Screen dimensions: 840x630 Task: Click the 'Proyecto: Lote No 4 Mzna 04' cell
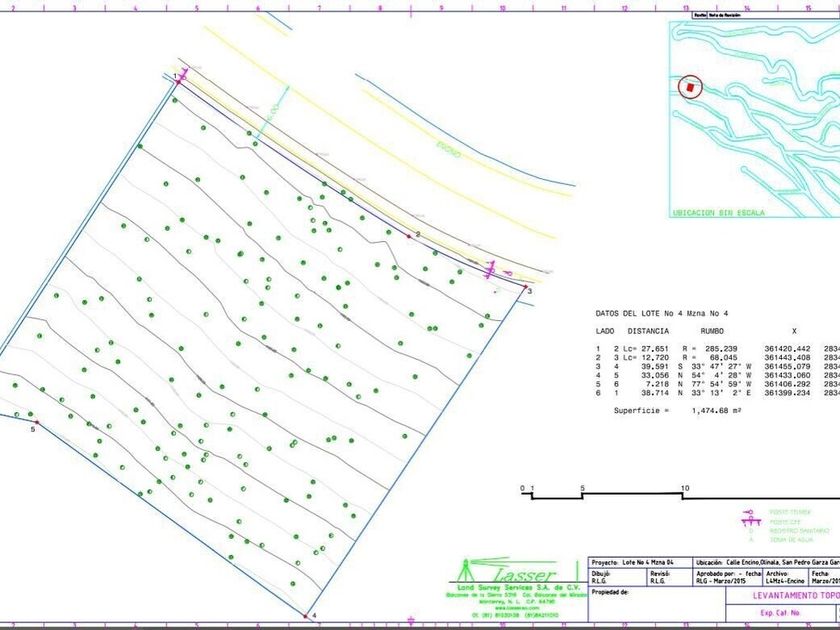click(x=641, y=562)
